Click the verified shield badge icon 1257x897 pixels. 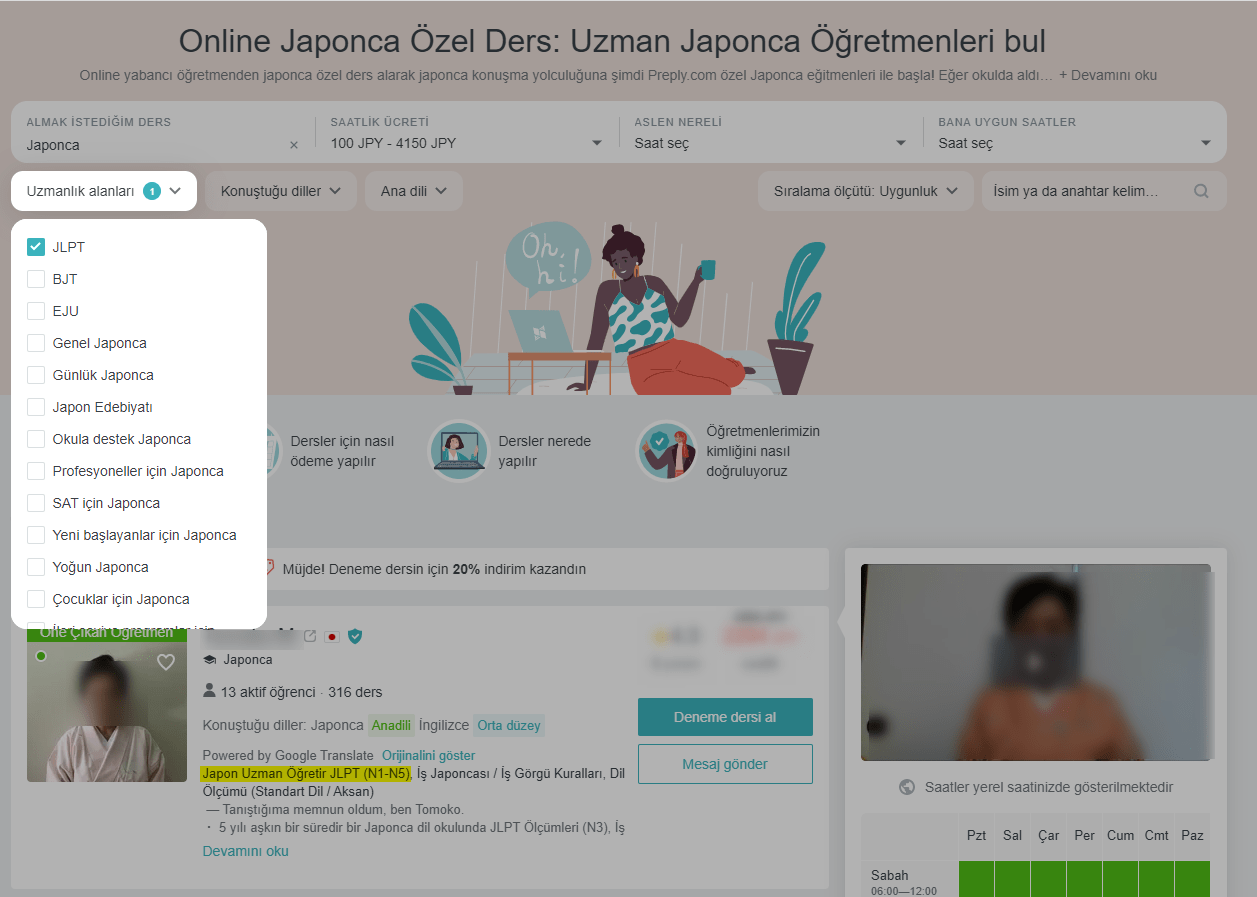355,636
